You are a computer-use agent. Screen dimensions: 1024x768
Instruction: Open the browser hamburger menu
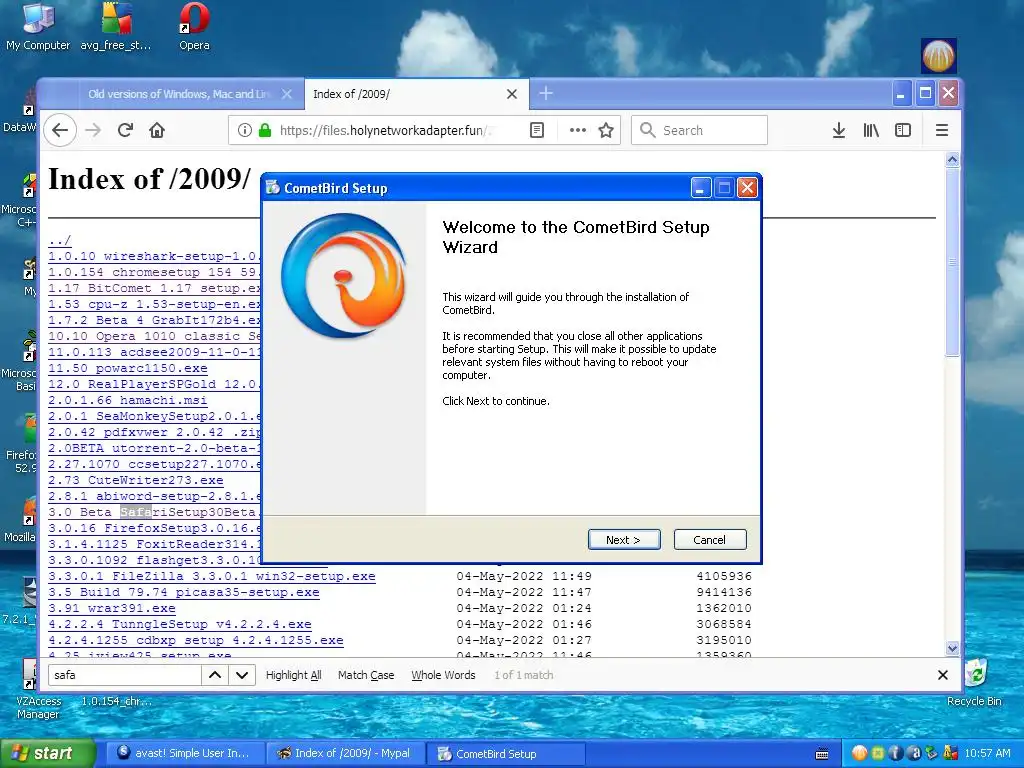tap(942, 130)
